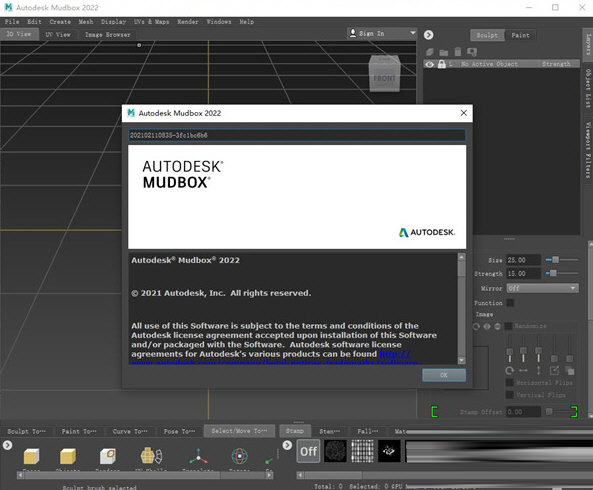The height and width of the screenshot is (490, 593).
Task: Select the Objects selection tool icon
Action: coord(68,456)
